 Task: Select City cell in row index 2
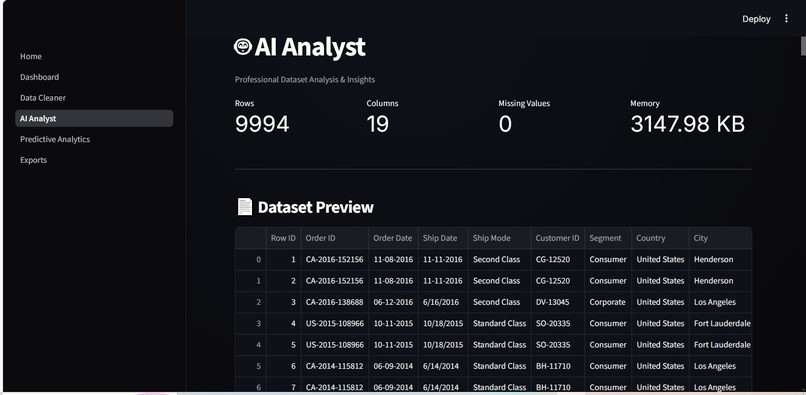click(721, 302)
